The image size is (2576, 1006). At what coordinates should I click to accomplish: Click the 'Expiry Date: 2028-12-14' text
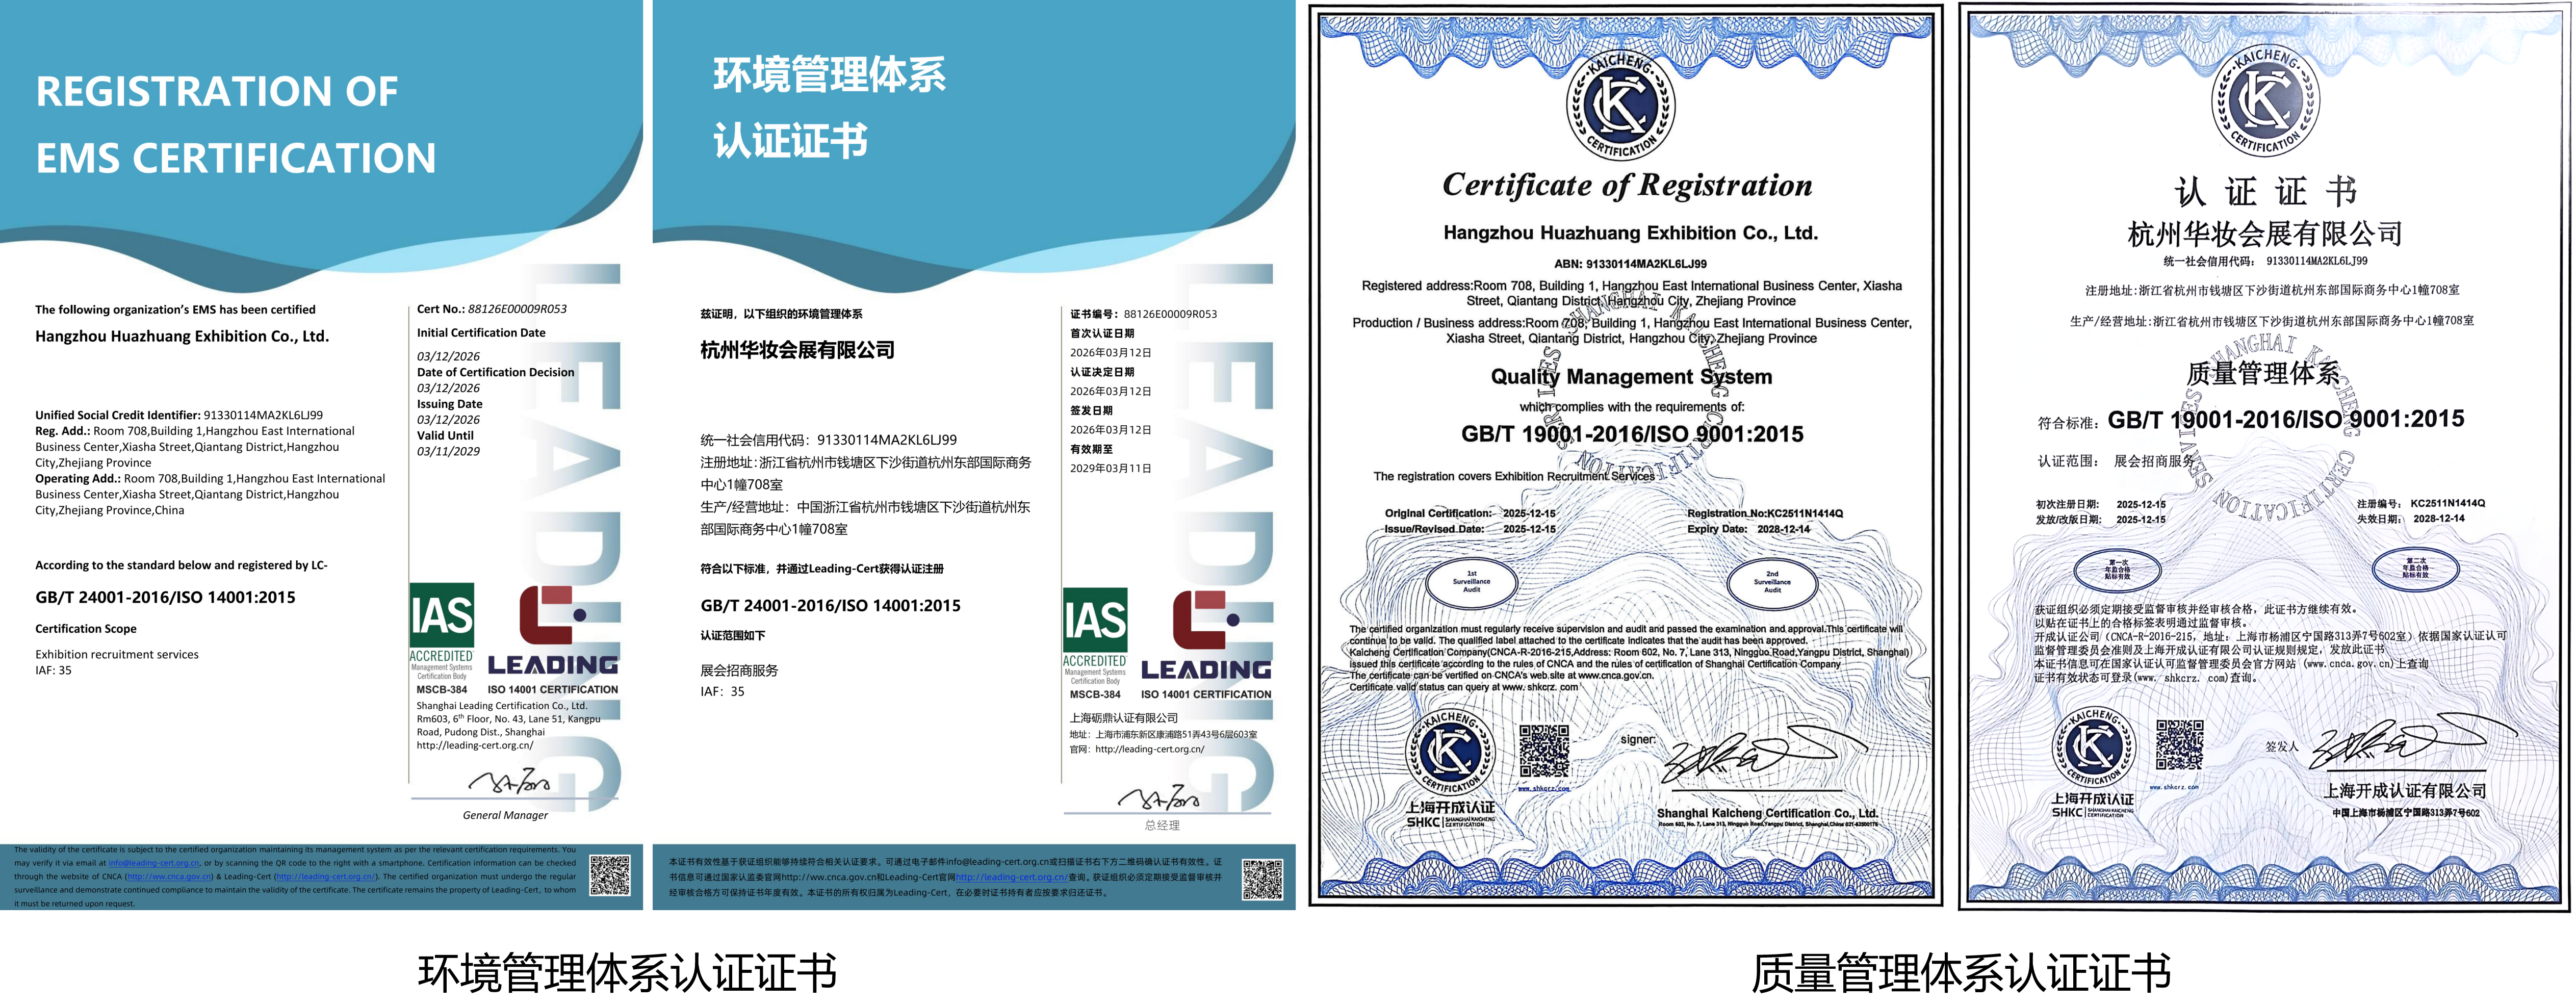point(1749,529)
